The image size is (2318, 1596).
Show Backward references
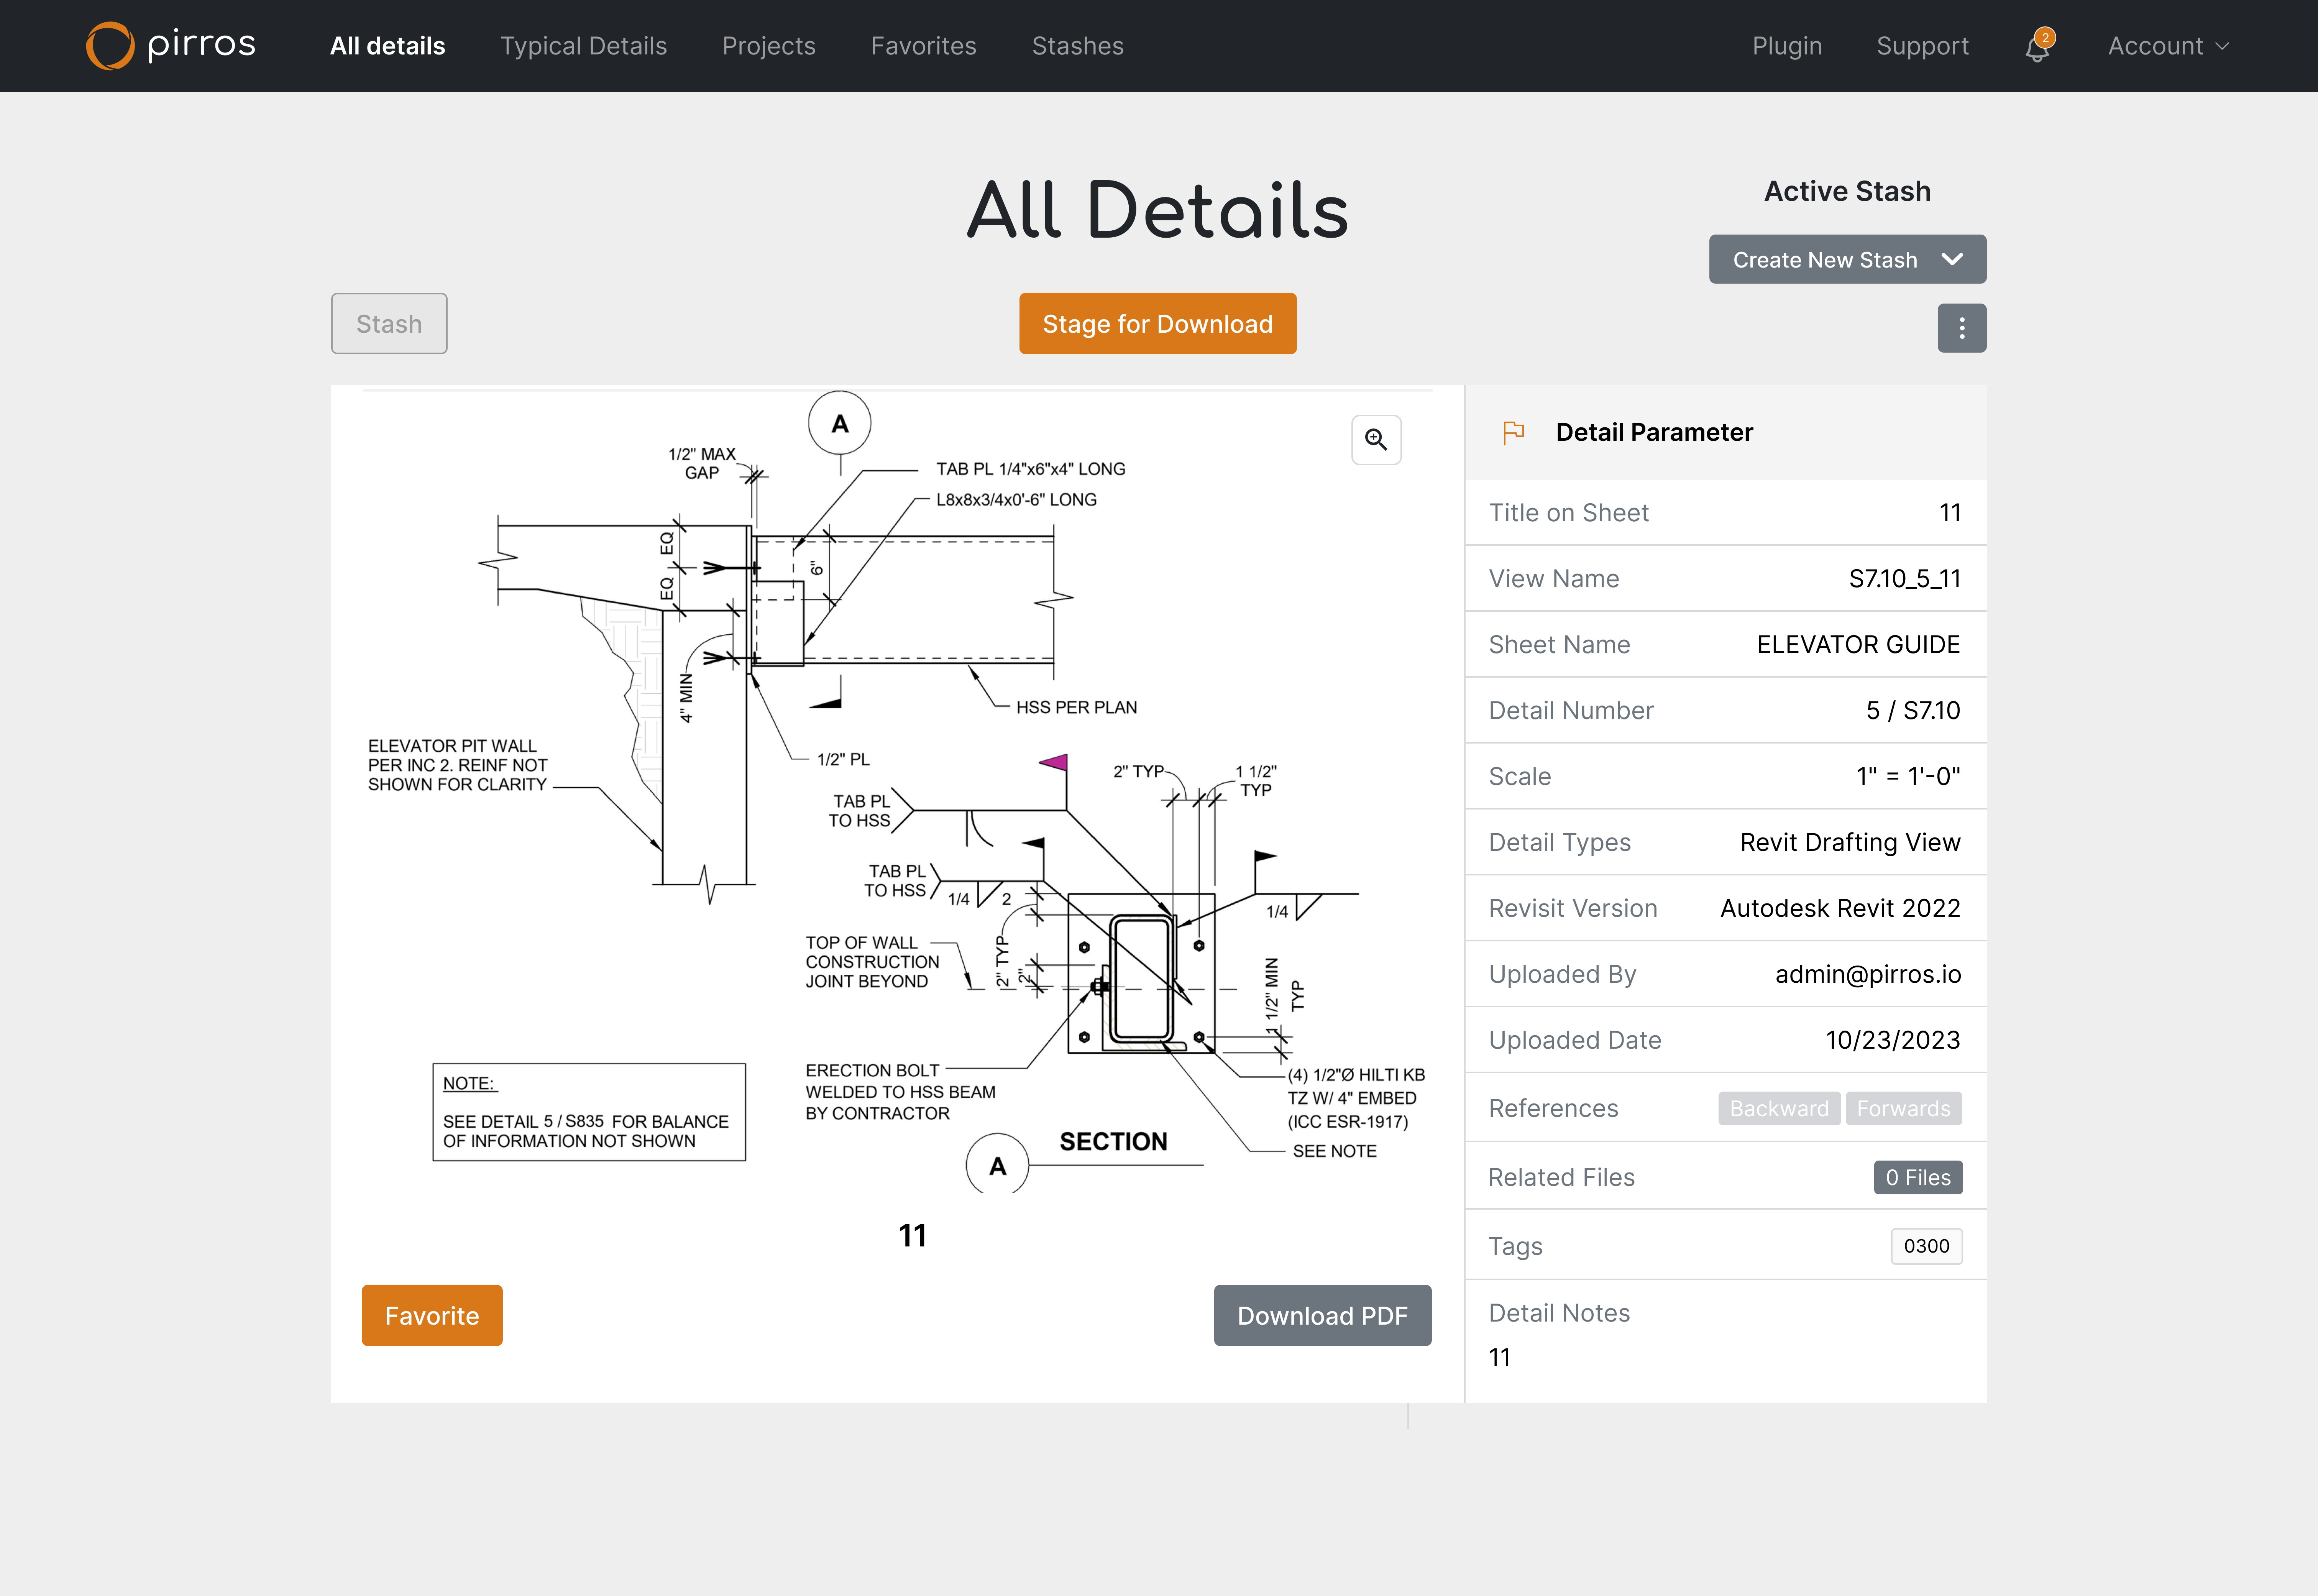point(1779,1109)
